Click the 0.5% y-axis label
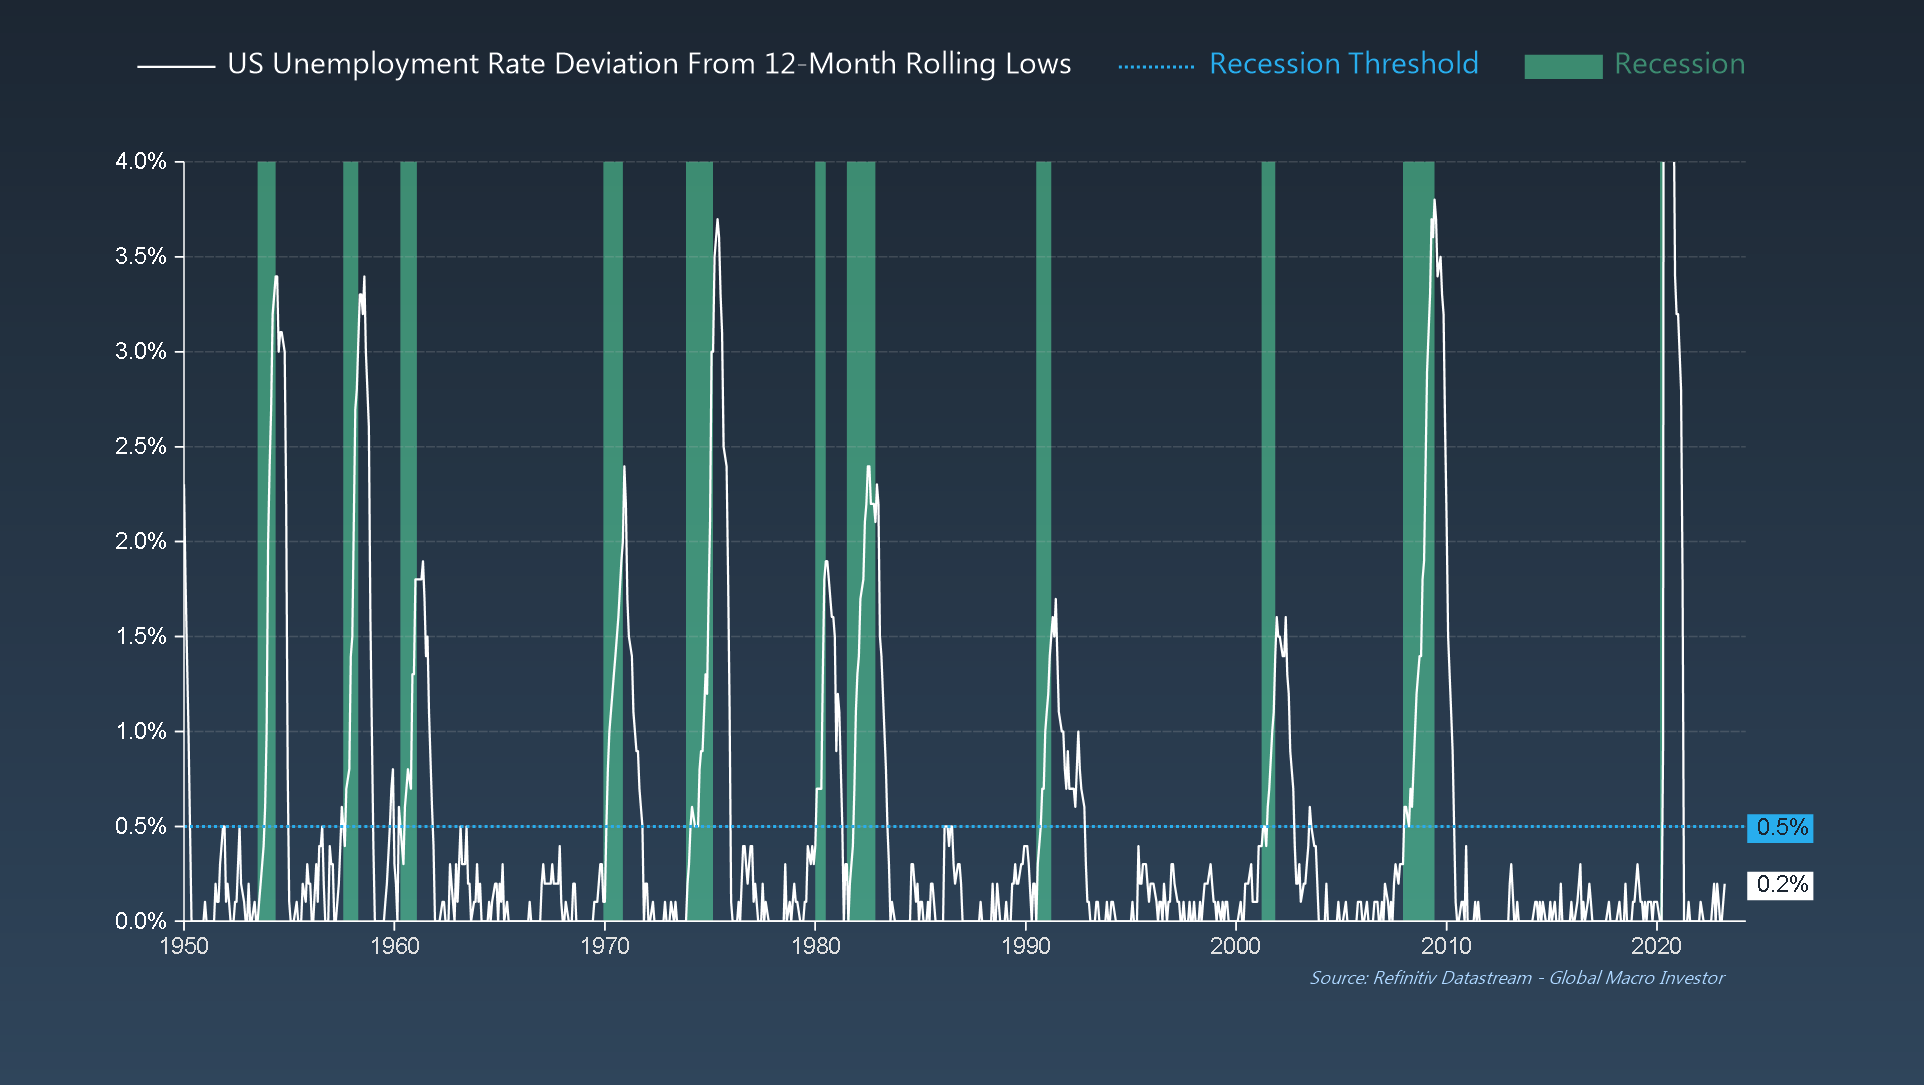The width and height of the screenshot is (1924, 1085). coord(141,826)
